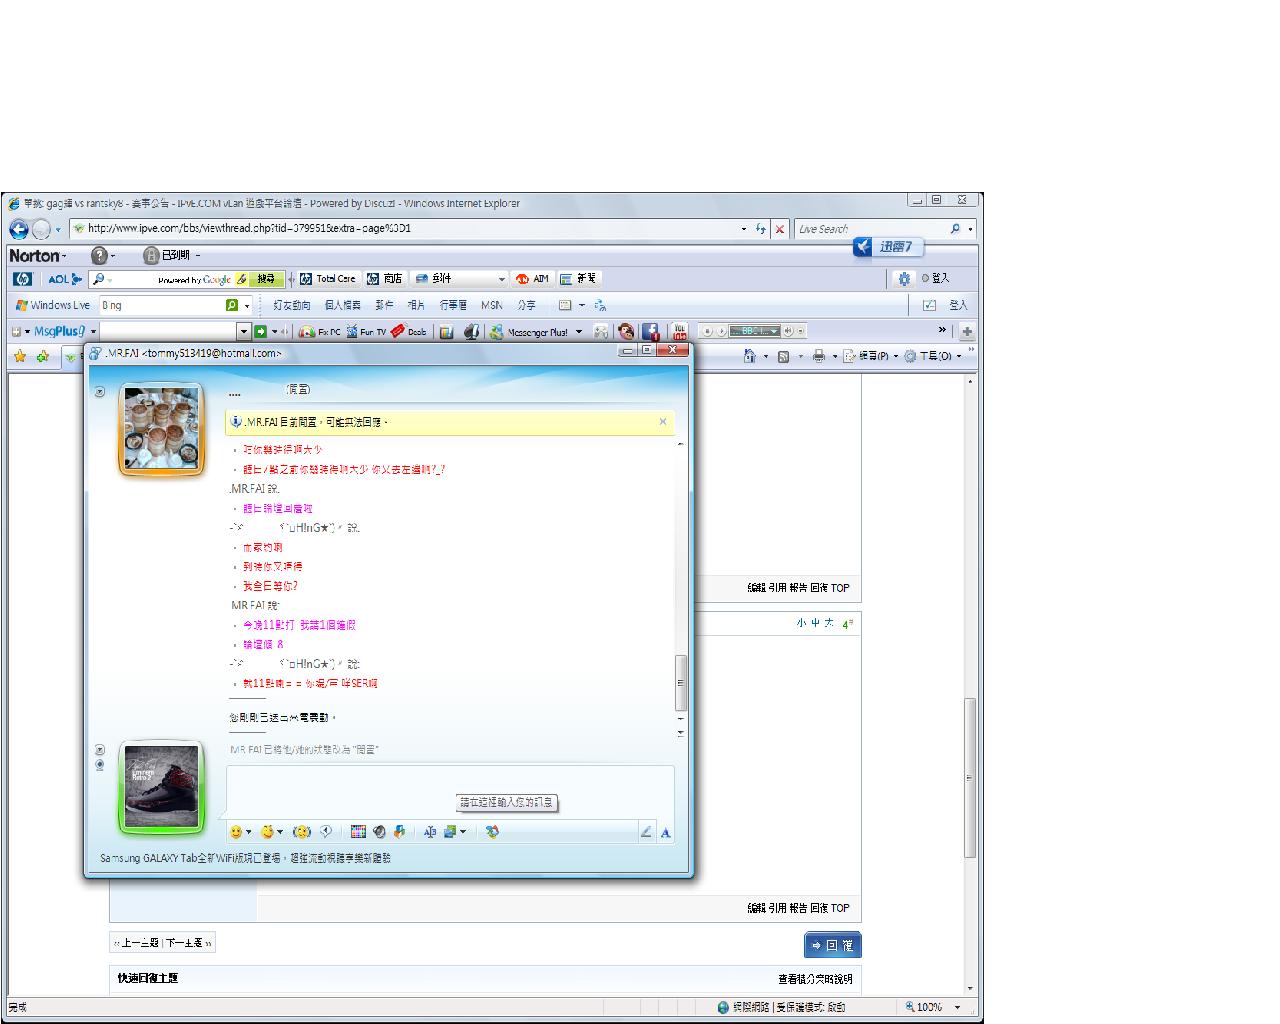
Task: Send a nudge from chat toolbar
Action: click(x=303, y=832)
